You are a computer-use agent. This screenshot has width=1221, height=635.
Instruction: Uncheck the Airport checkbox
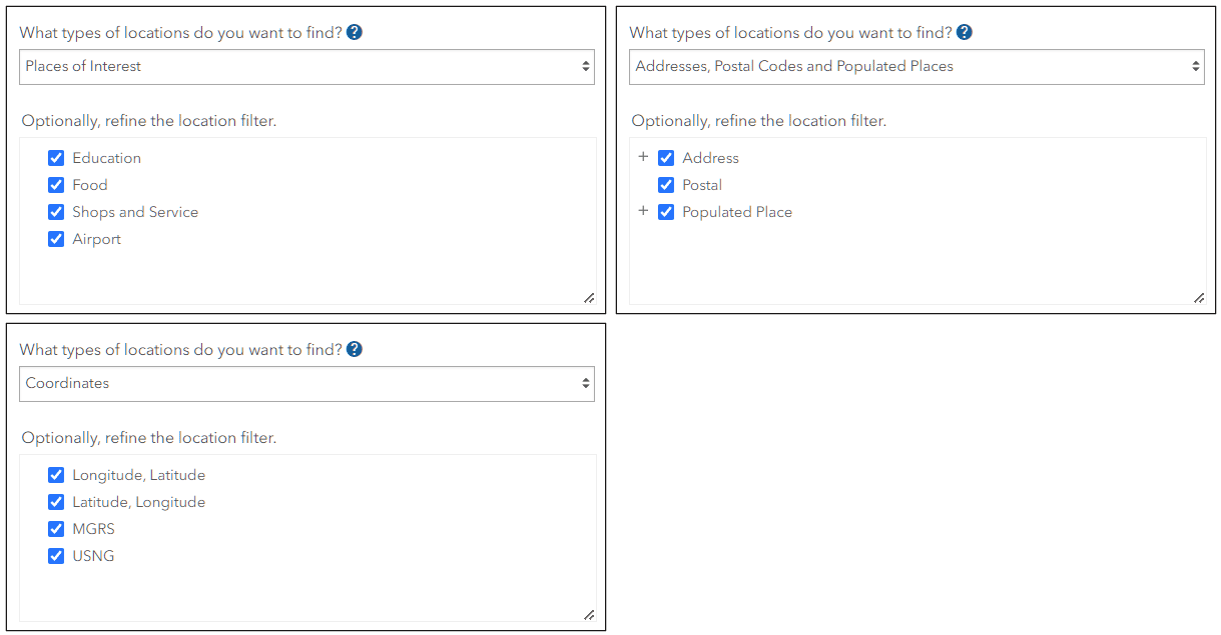pyautogui.click(x=56, y=239)
